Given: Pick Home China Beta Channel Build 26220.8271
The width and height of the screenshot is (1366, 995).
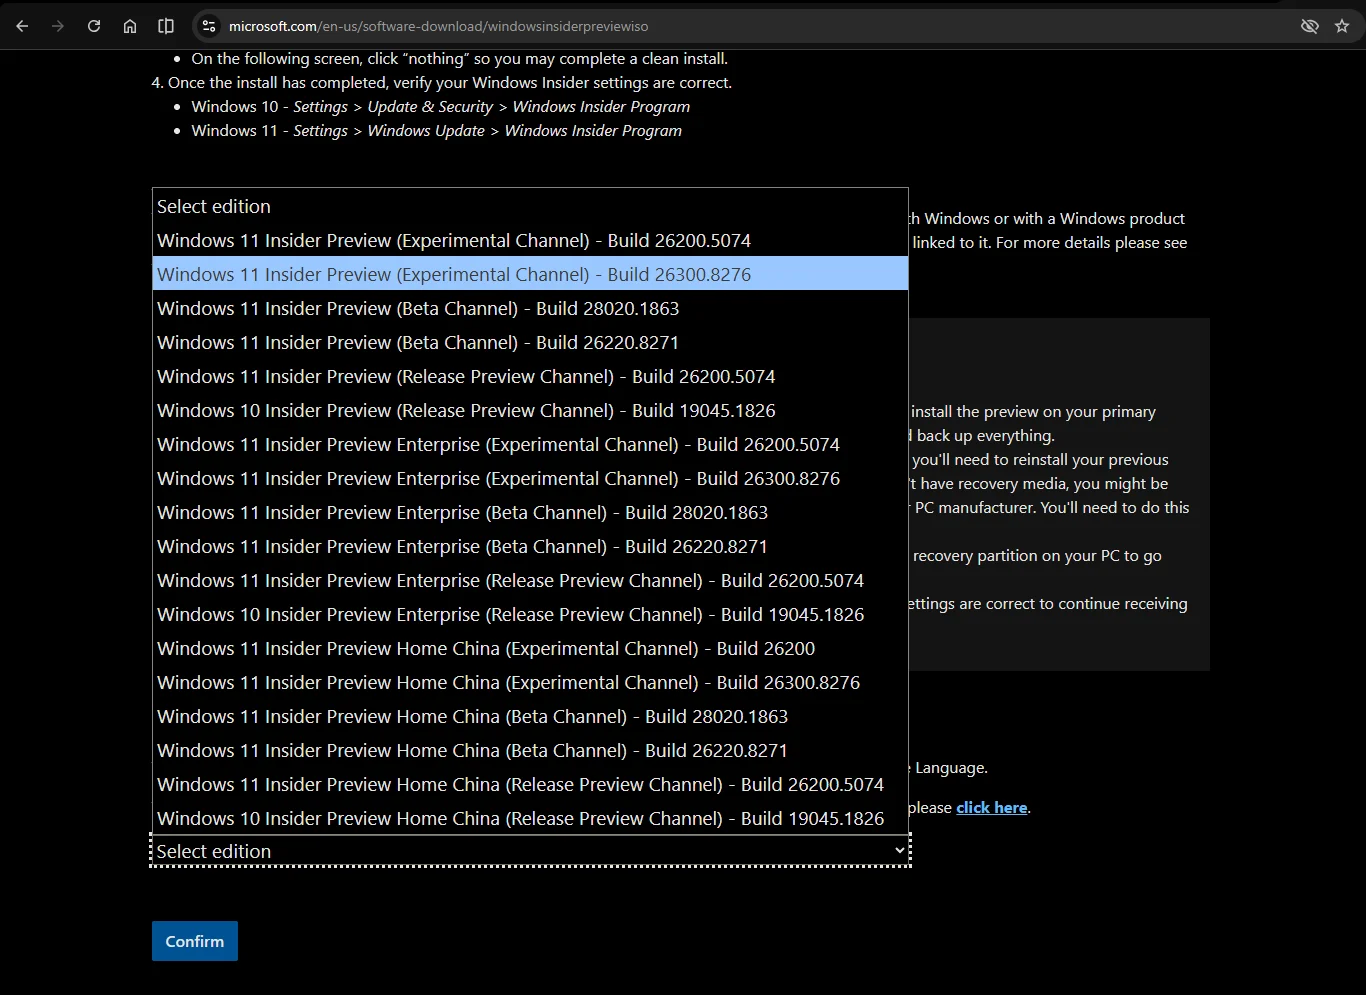Looking at the screenshot, I should [530, 750].
